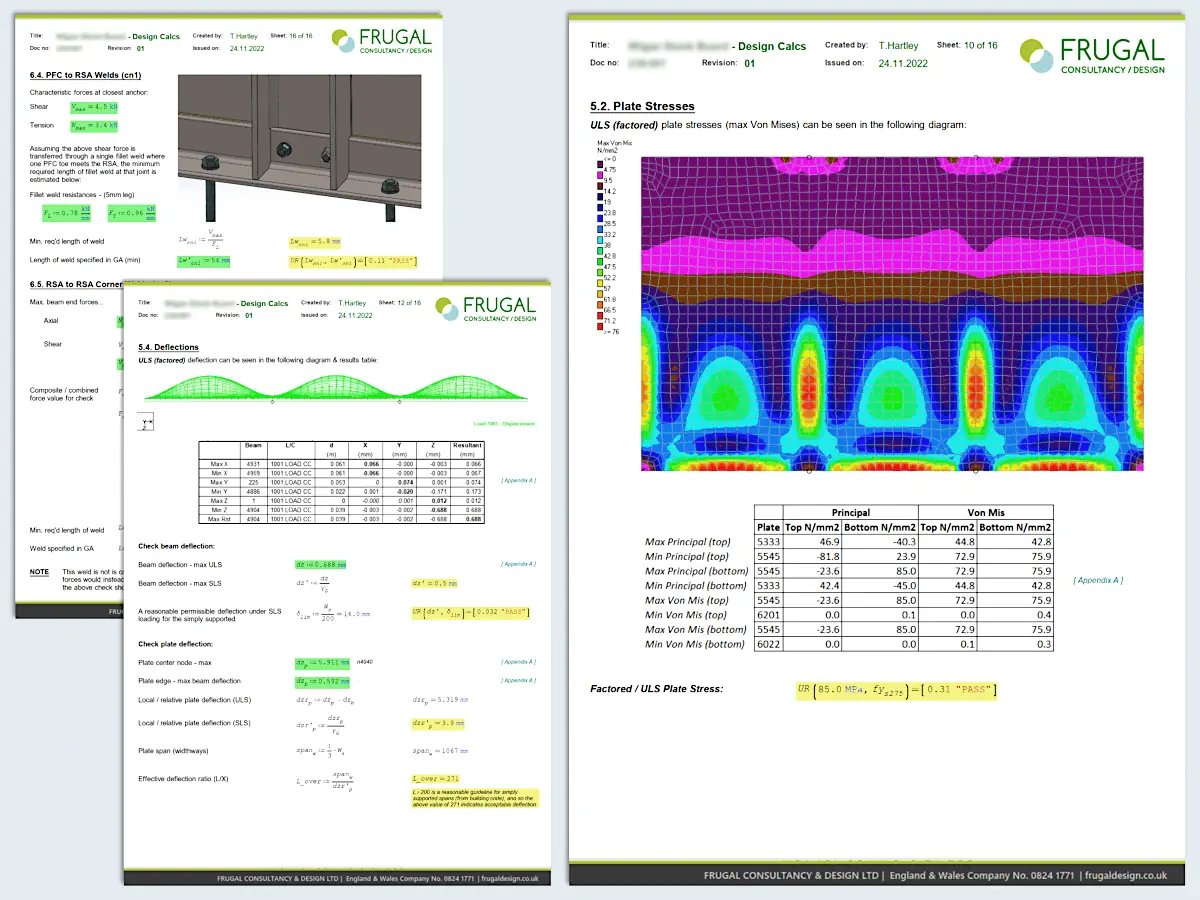
Task: Open the Appendix A reference beside the plate stress table
Action: (1097, 580)
